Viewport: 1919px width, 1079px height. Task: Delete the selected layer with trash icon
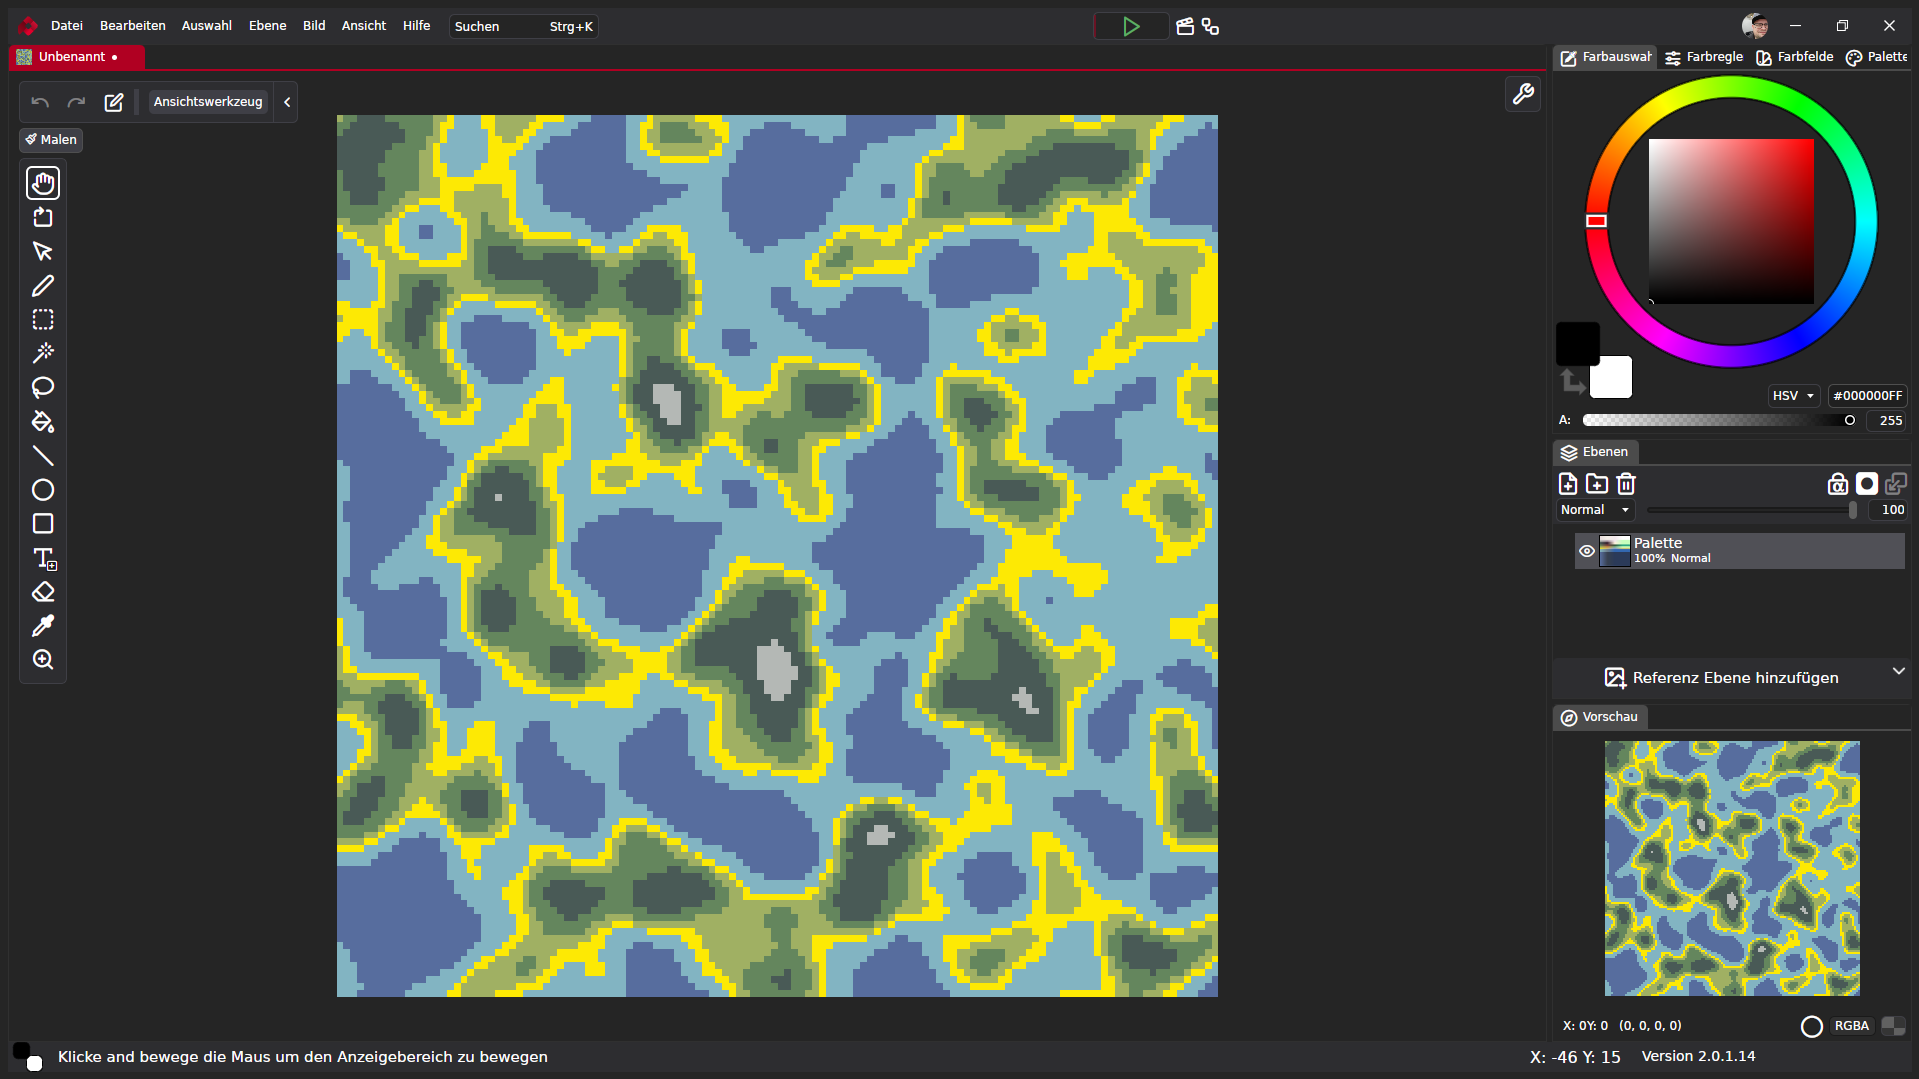point(1626,484)
